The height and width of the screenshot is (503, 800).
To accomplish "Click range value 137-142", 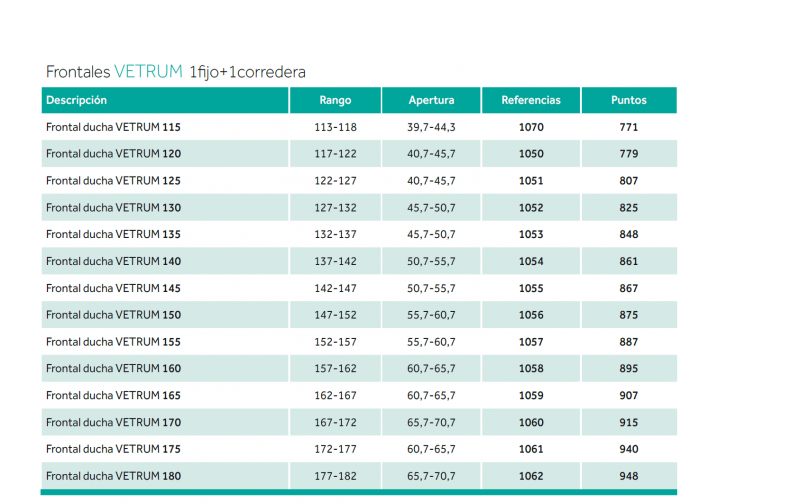I will click(x=335, y=261).
